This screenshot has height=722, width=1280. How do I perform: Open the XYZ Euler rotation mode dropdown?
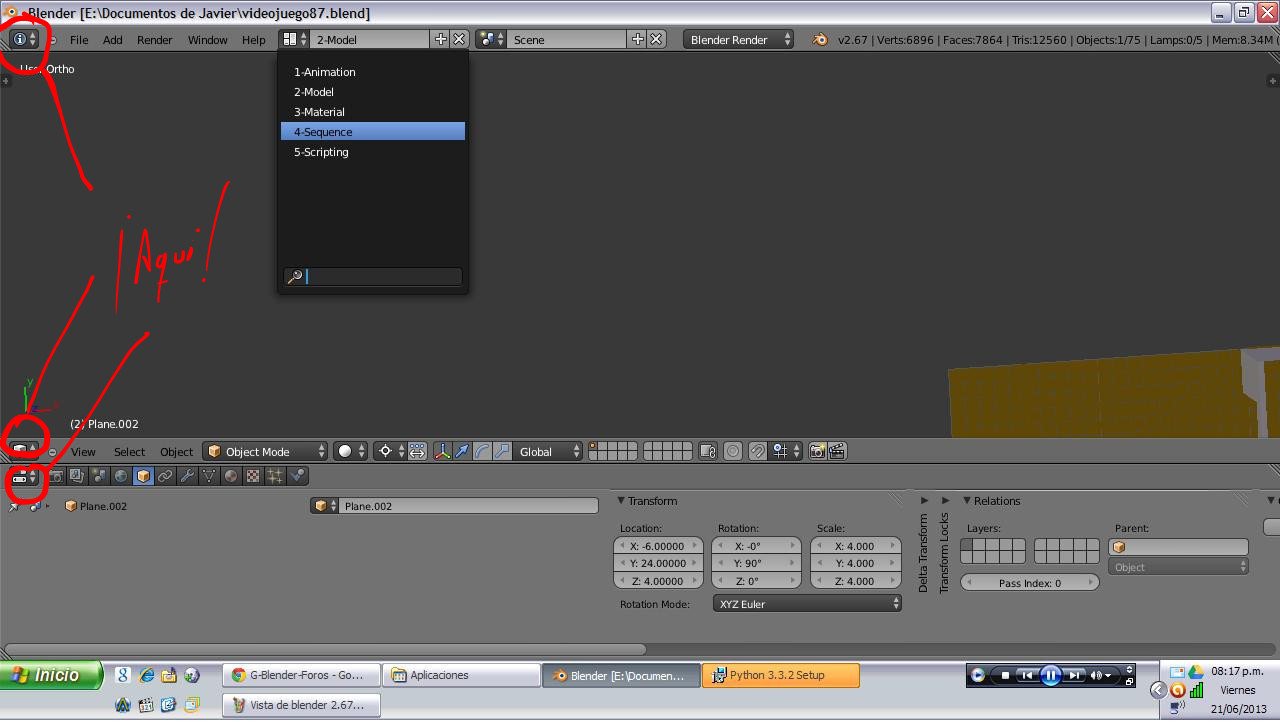pos(807,604)
